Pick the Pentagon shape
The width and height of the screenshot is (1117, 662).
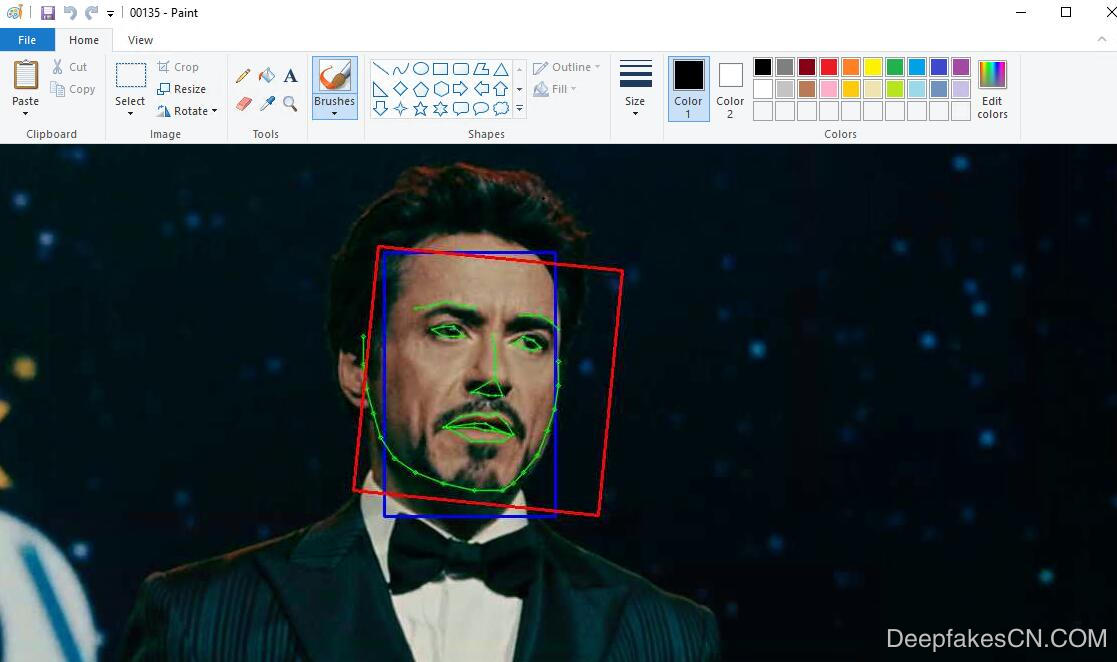coord(420,89)
